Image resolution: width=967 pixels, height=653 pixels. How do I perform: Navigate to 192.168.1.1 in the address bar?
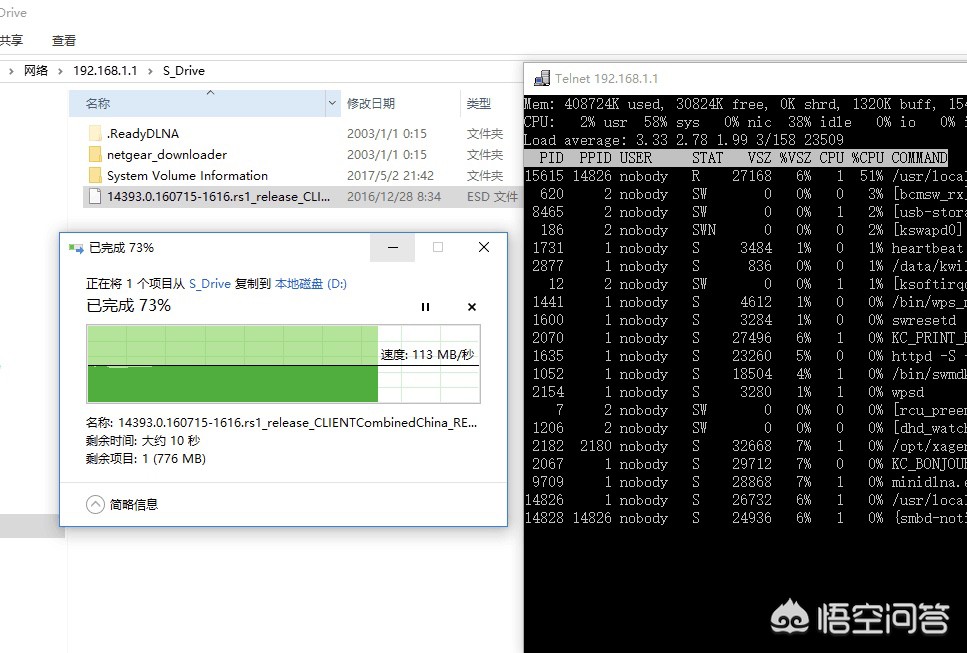105,70
